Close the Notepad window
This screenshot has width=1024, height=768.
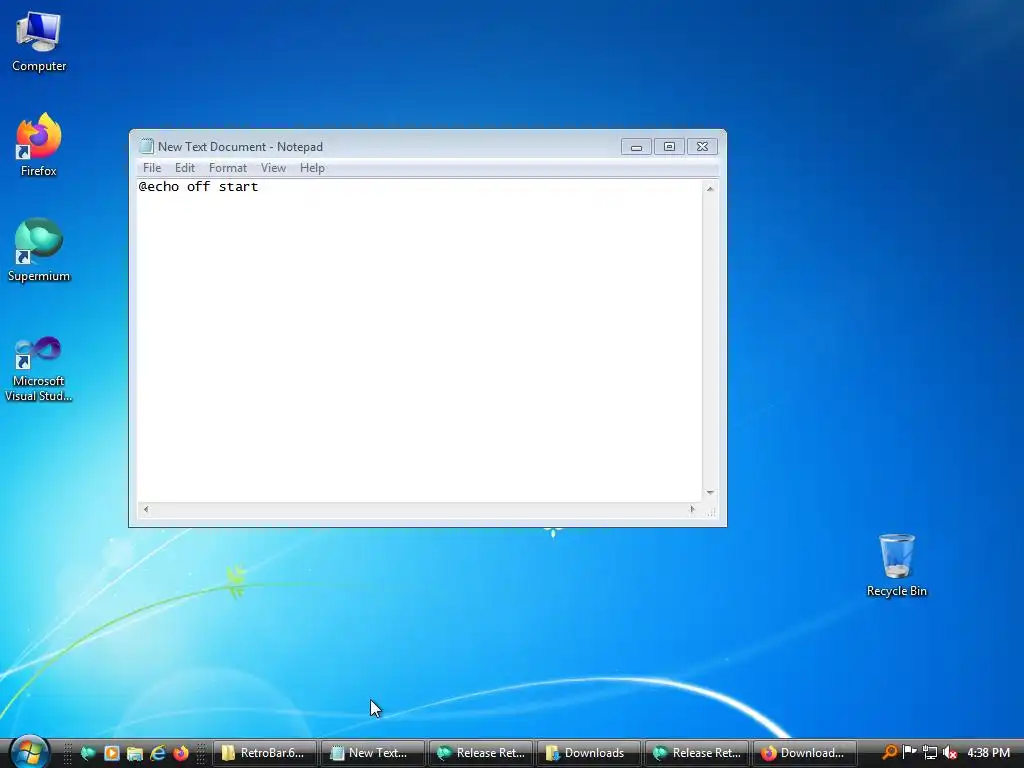[x=702, y=147]
